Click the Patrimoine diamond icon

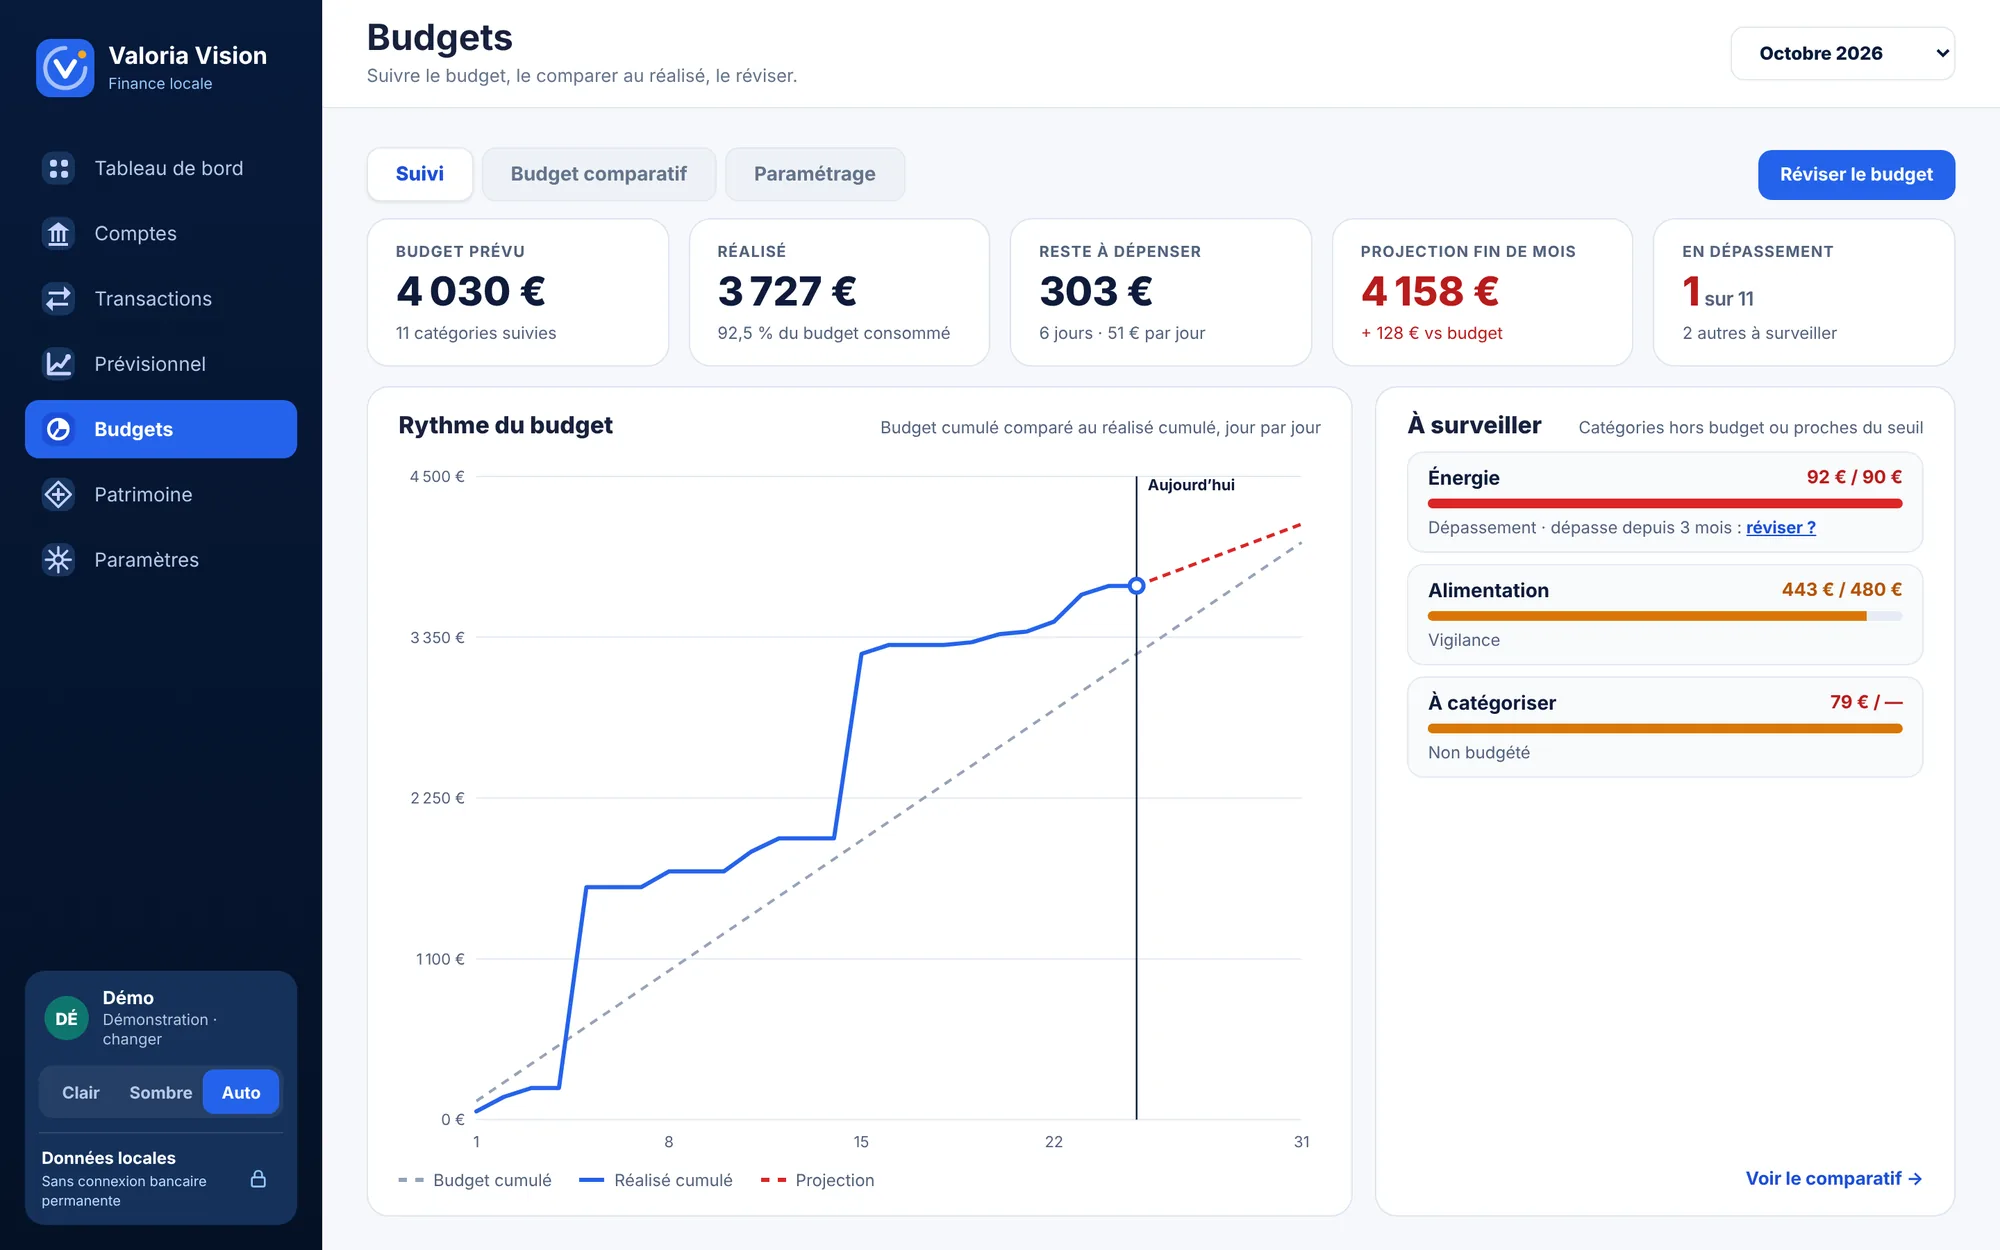pyautogui.click(x=59, y=494)
